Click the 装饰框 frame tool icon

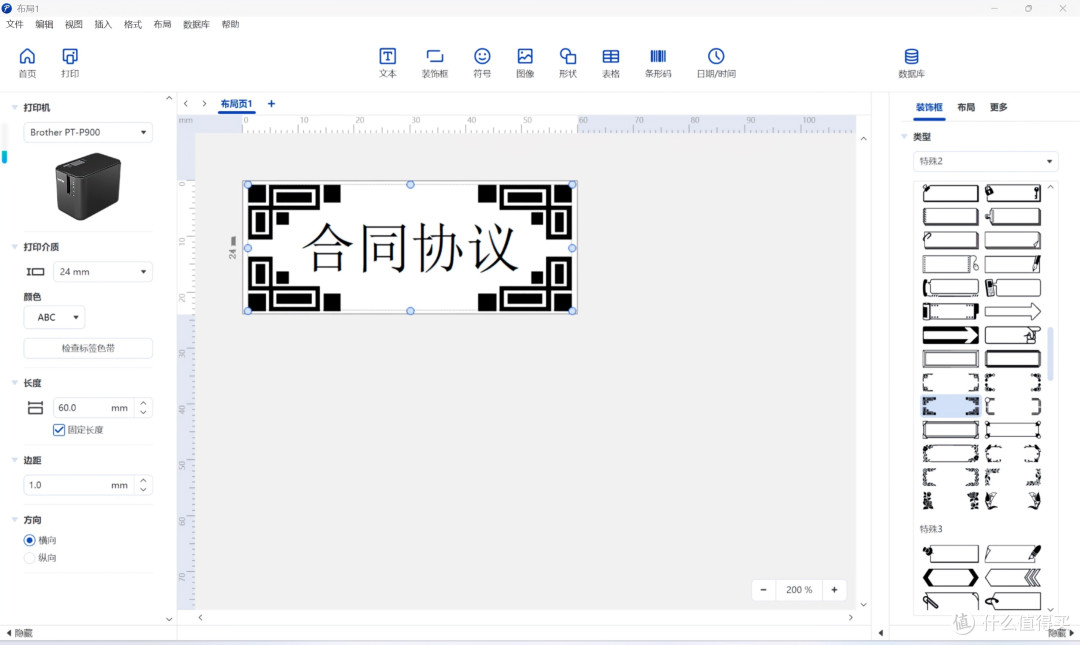point(434,62)
